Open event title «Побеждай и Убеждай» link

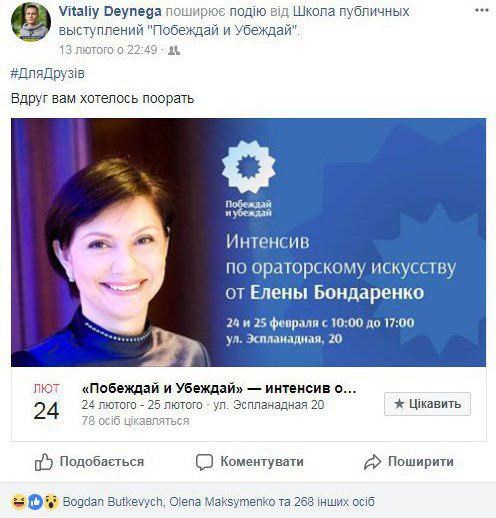click(x=219, y=388)
